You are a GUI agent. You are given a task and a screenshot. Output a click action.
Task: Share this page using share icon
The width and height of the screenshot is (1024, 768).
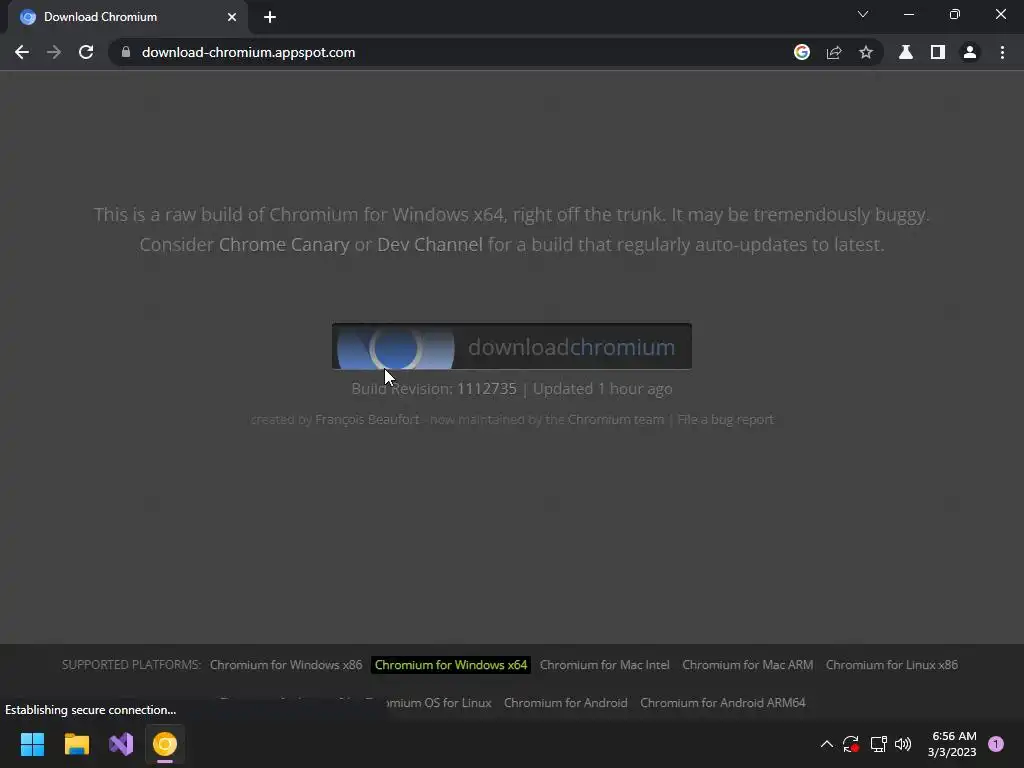pos(834,52)
